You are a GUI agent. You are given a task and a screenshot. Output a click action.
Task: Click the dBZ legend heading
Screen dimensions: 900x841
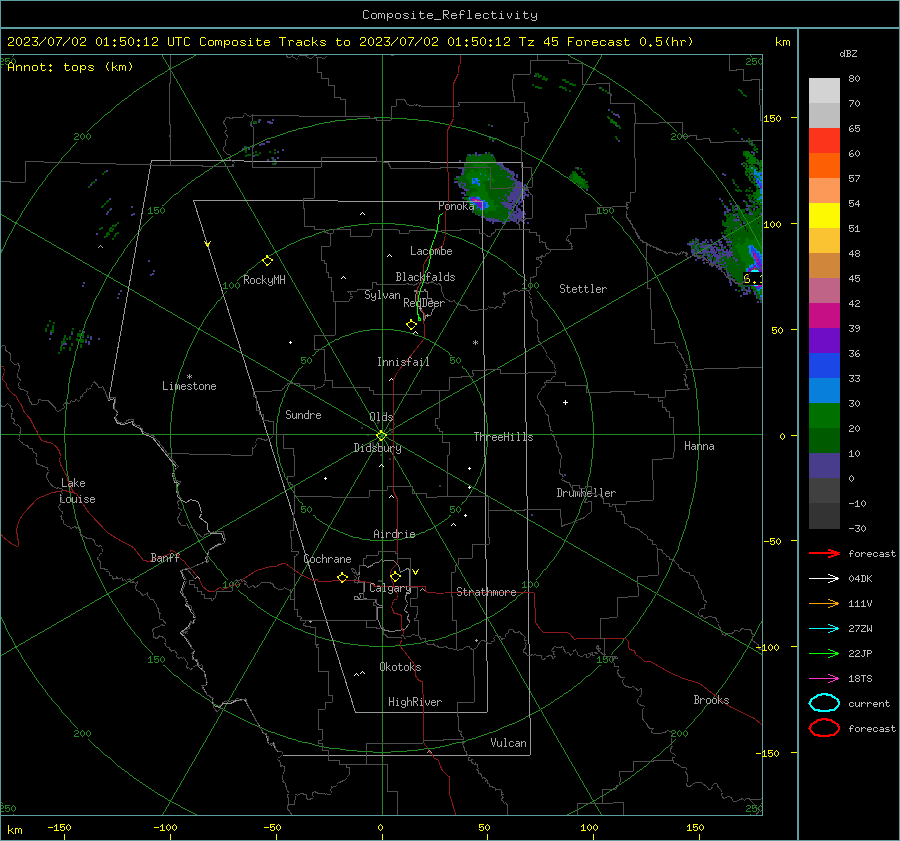click(848, 54)
